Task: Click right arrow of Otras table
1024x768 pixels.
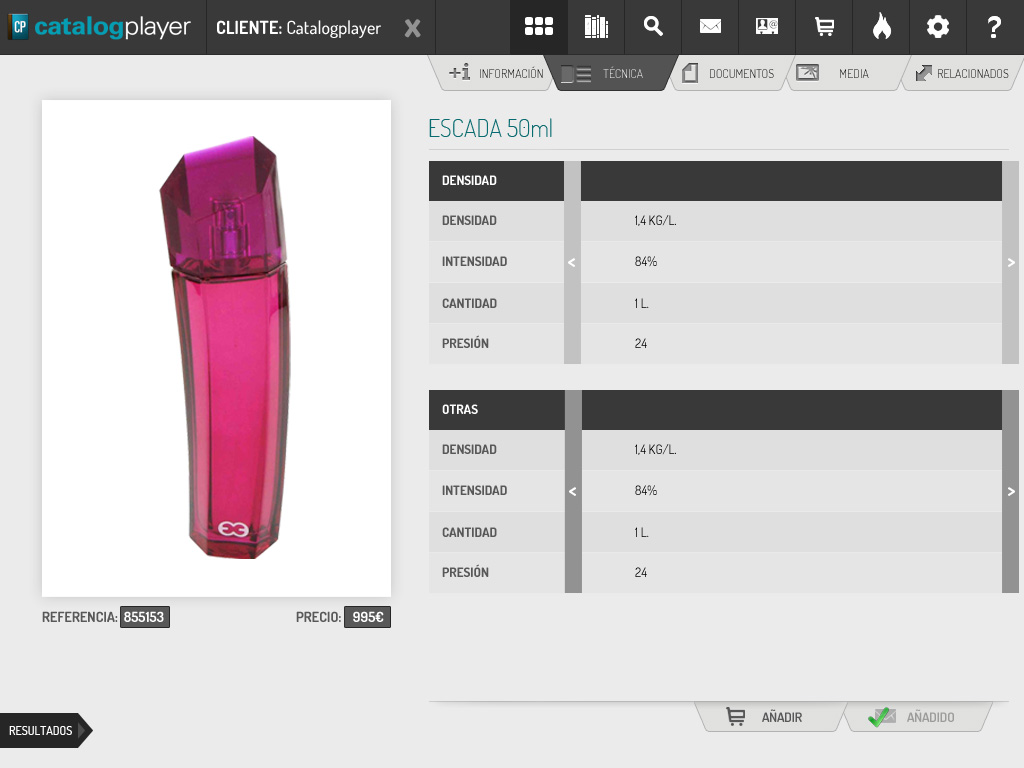Action: (1010, 491)
